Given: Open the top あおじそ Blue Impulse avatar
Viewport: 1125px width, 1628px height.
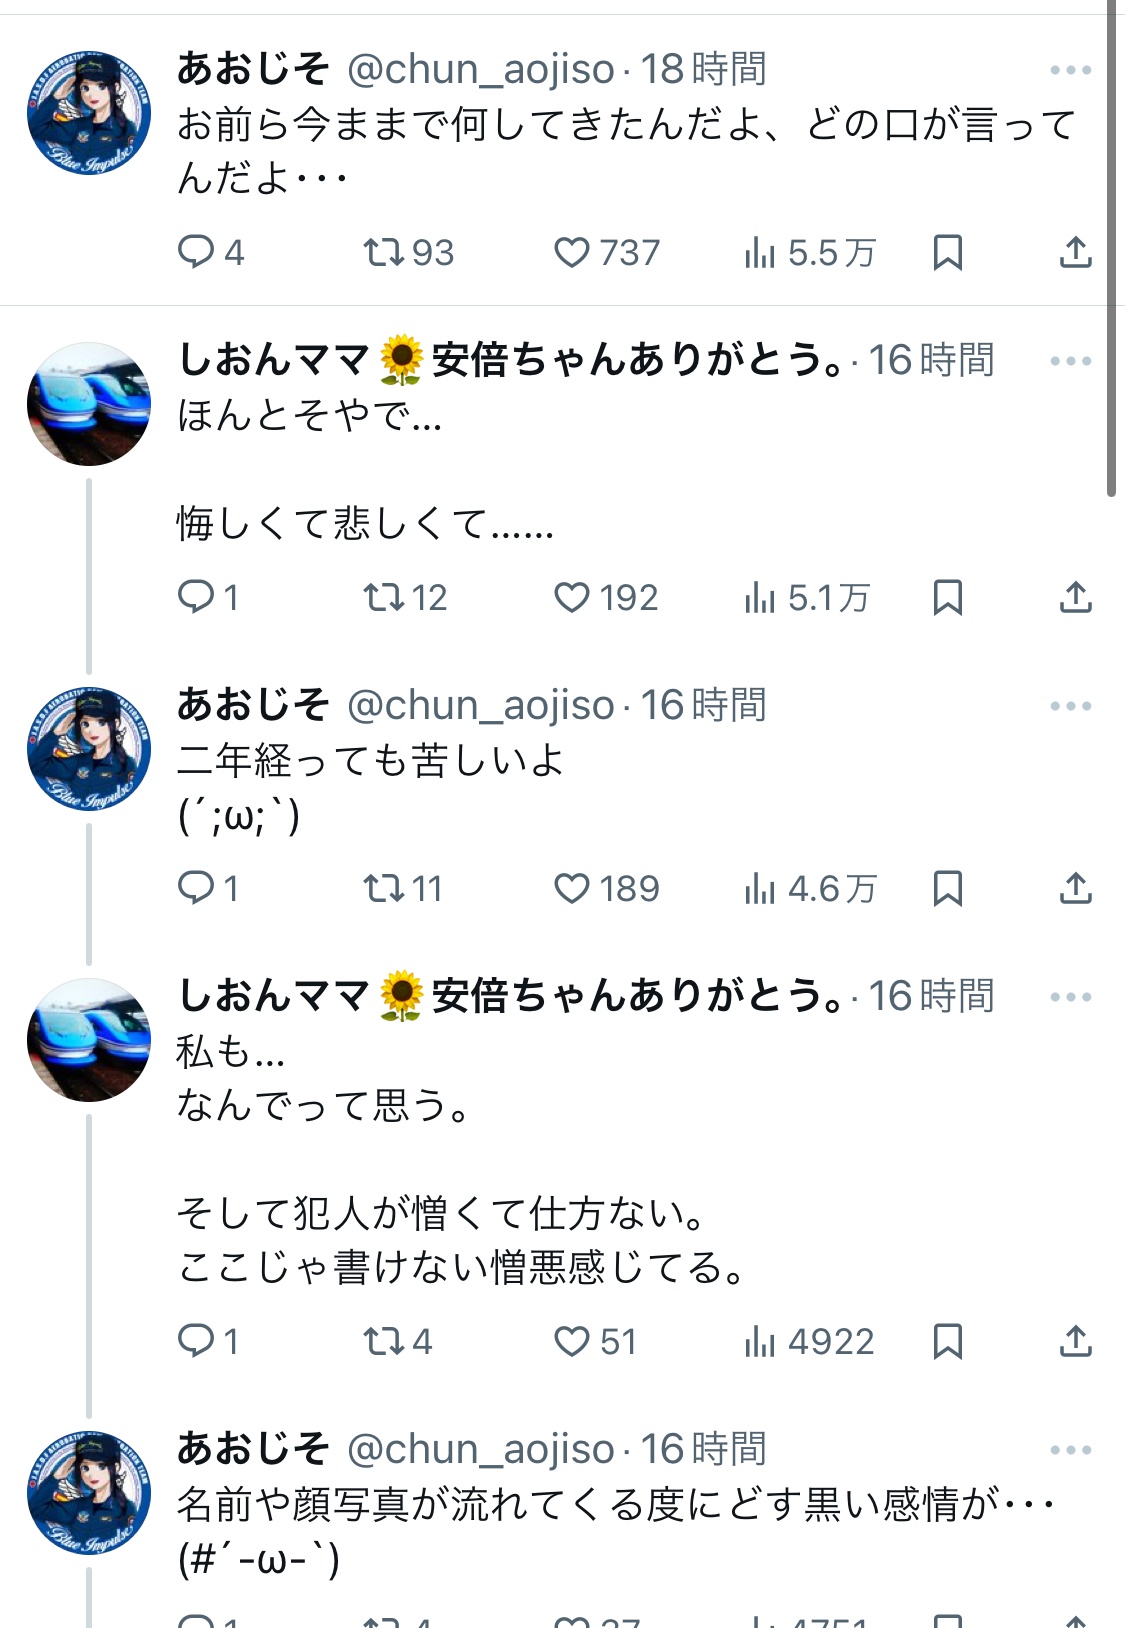Looking at the screenshot, I should point(89,113).
